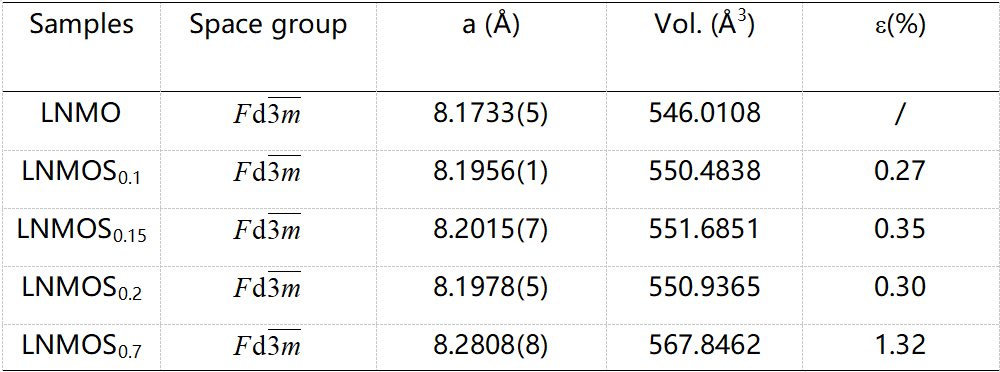Click the slash in LNMO strain cell
1000x372 pixels.
click(x=899, y=114)
